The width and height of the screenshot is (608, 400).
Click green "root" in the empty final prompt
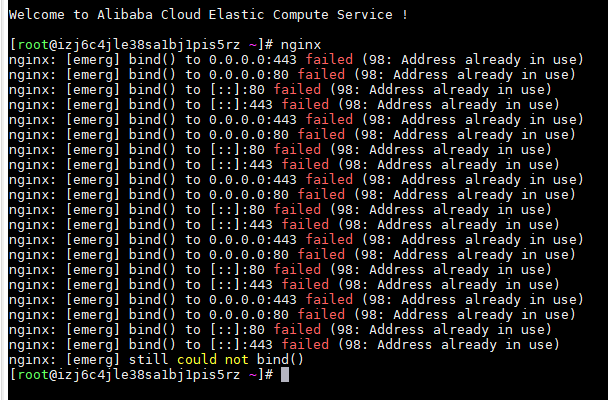pyautogui.click(x=33, y=375)
